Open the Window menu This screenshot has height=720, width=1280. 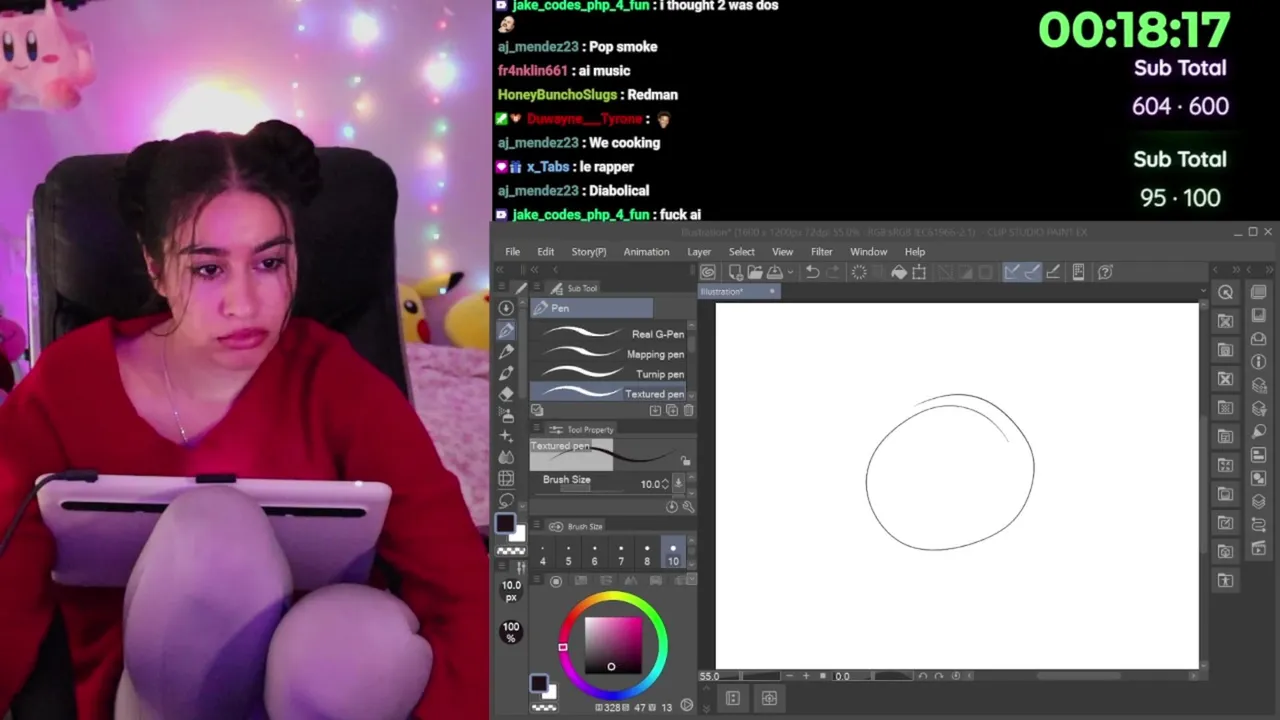868,252
